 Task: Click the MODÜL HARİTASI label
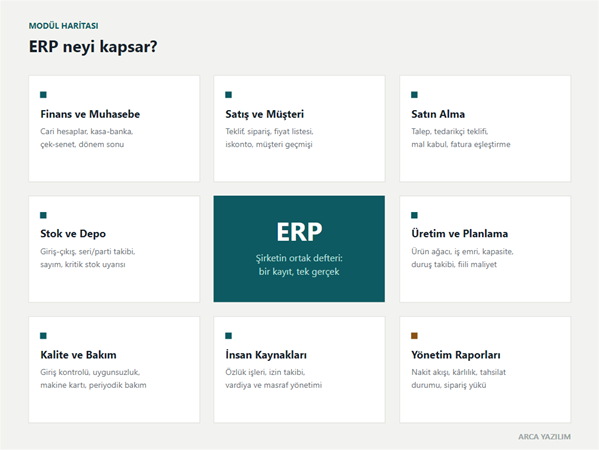[63, 26]
